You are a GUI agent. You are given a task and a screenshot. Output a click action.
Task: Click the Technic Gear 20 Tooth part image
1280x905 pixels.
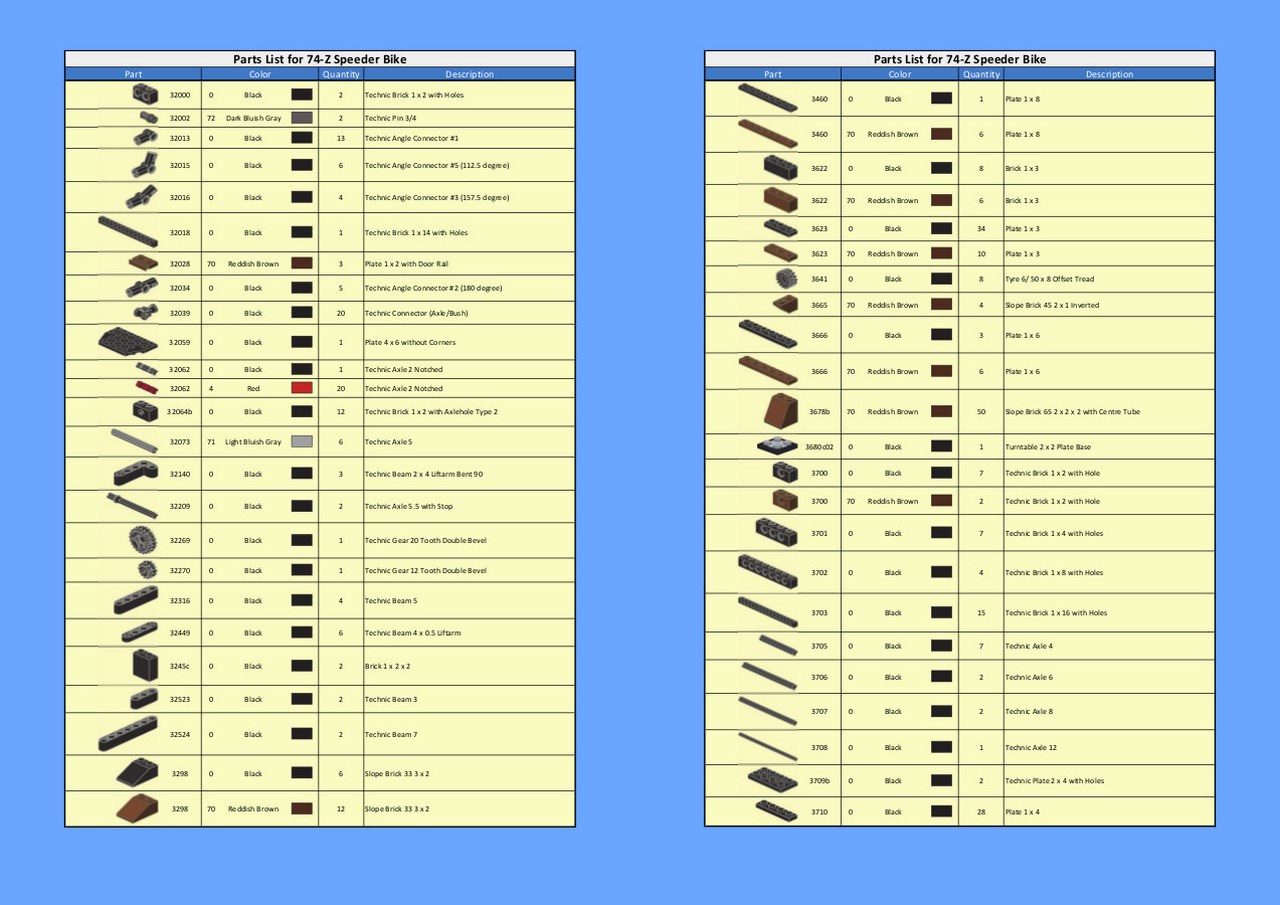pyautogui.click(x=143, y=540)
